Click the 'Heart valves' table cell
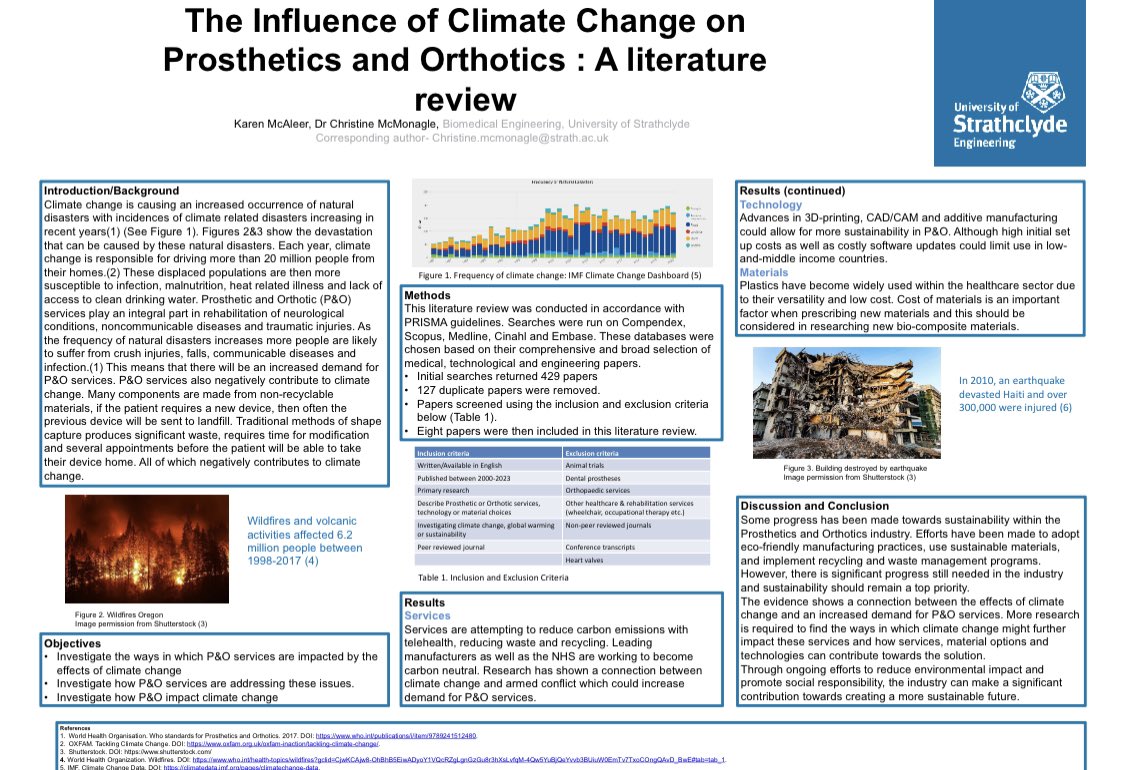The height and width of the screenshot is (770, 1125). click(636, 560)
